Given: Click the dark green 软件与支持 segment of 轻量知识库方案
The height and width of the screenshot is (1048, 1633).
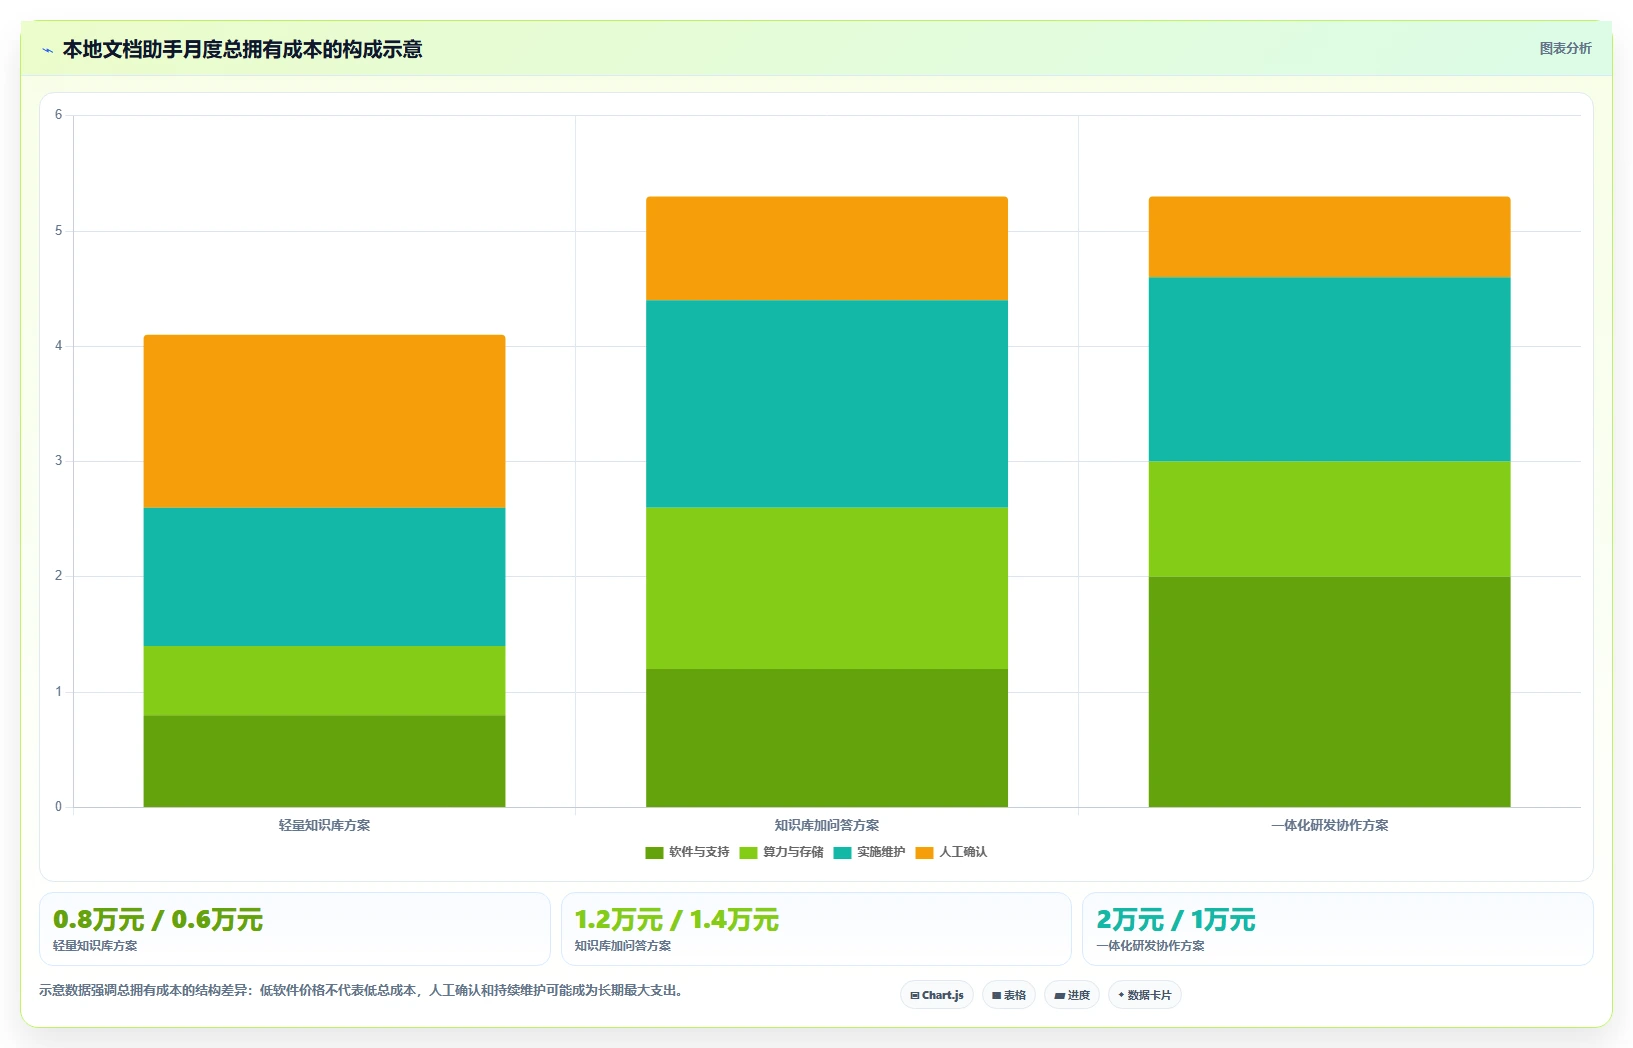Looking at the screenshot, I should tap(324, 761).
